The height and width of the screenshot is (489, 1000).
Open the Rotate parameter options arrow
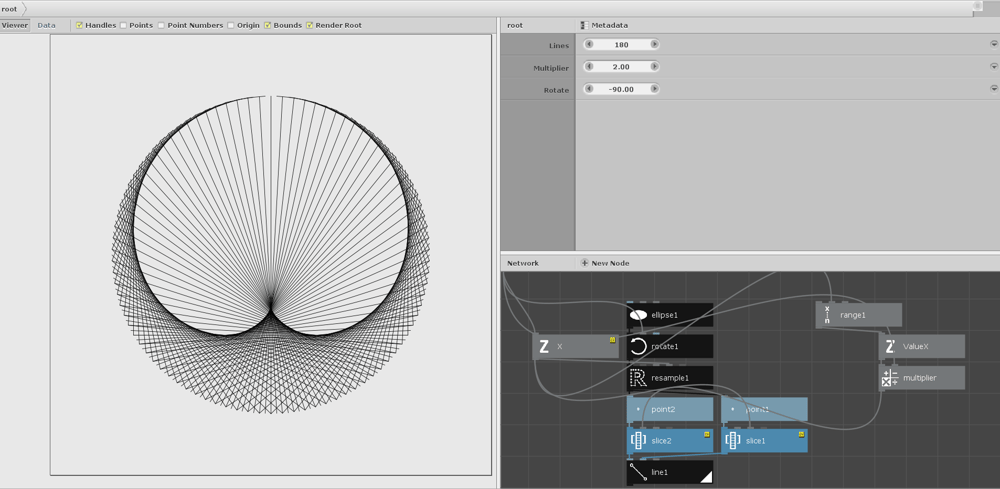click(x=993, y=89)
